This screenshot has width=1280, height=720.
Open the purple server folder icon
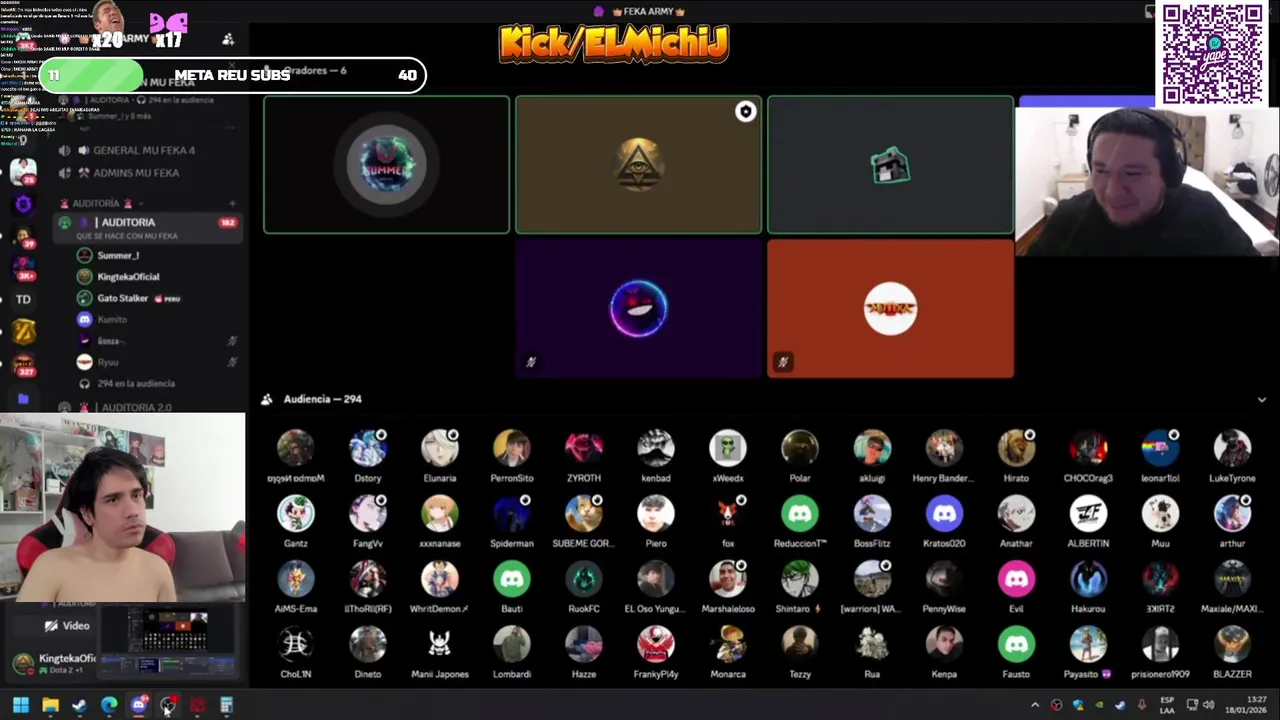click(23, 399)
